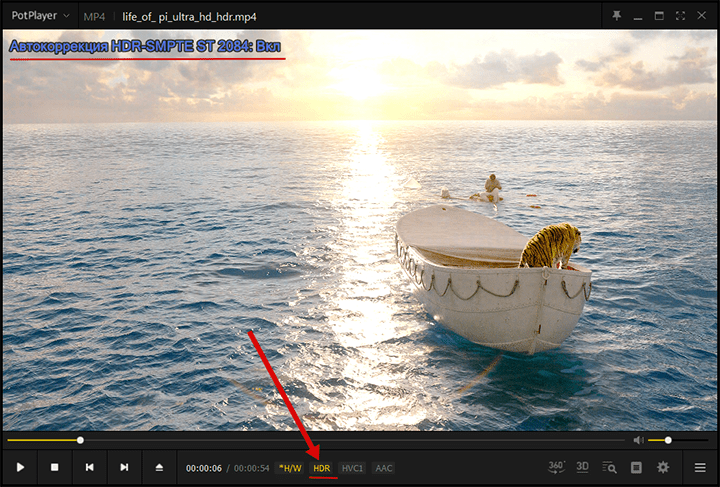Click the AAC audio codec label
The image size is (720, 487).
[x=384, y=468]
